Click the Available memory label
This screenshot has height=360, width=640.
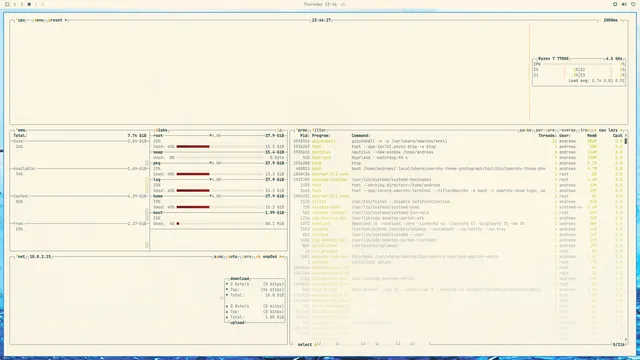point(24,169)
